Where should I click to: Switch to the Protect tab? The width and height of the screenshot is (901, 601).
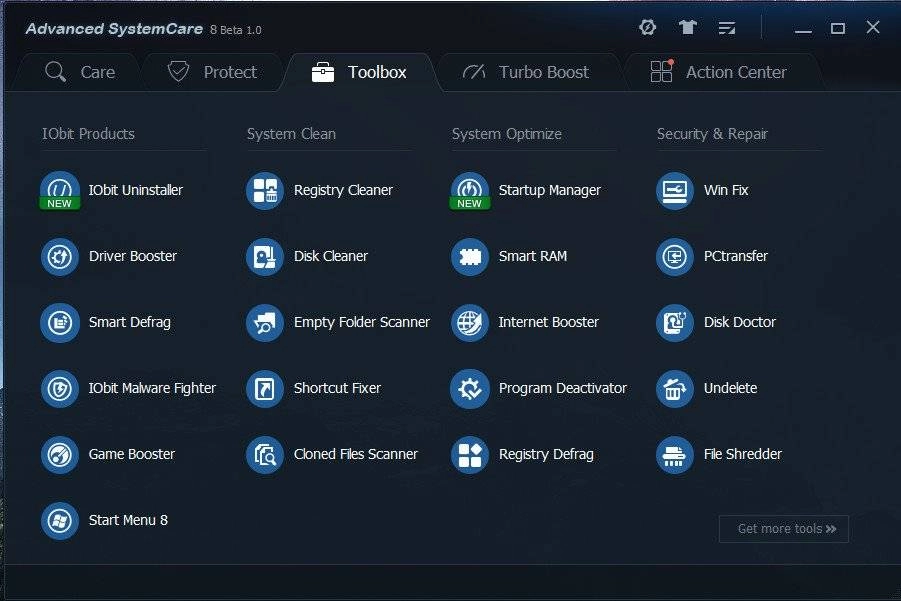212,72
